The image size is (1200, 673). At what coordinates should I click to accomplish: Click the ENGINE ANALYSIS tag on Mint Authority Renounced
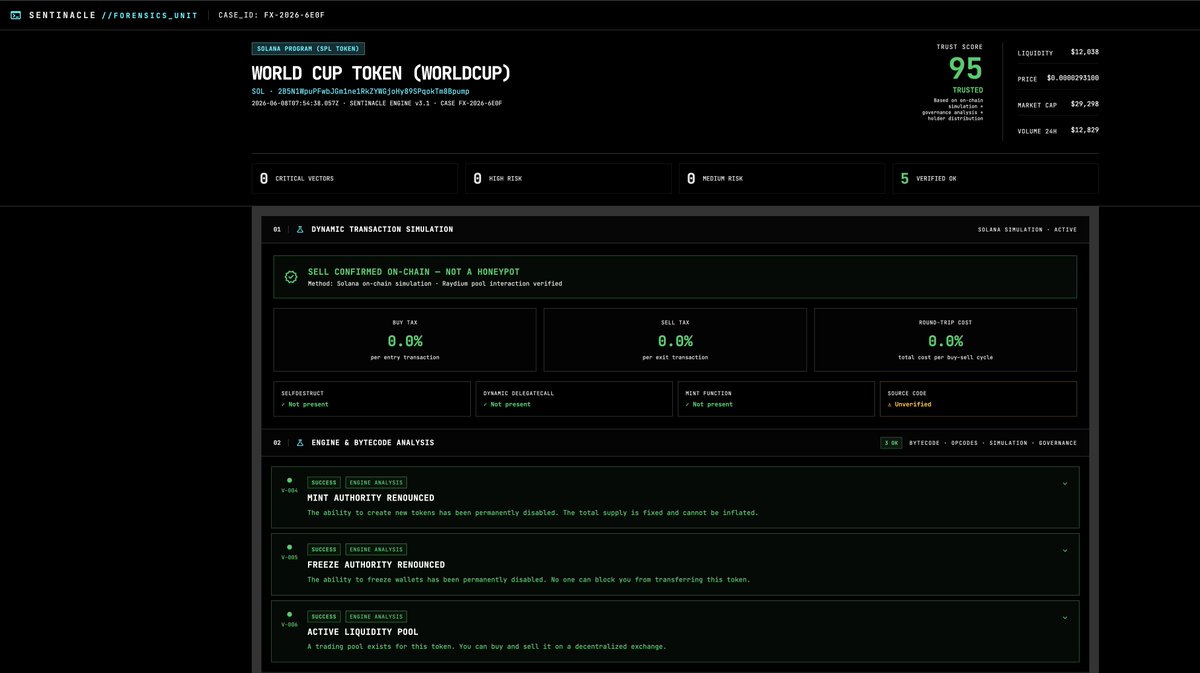pyautogui.click(x=376, y=482)
